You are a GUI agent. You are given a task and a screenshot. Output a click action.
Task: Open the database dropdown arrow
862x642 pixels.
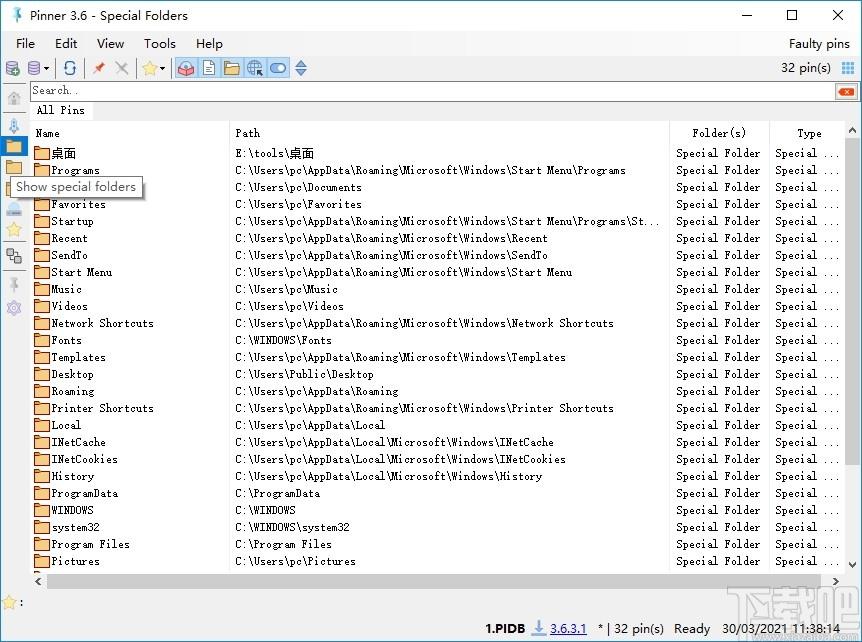(x=47, y=68)
